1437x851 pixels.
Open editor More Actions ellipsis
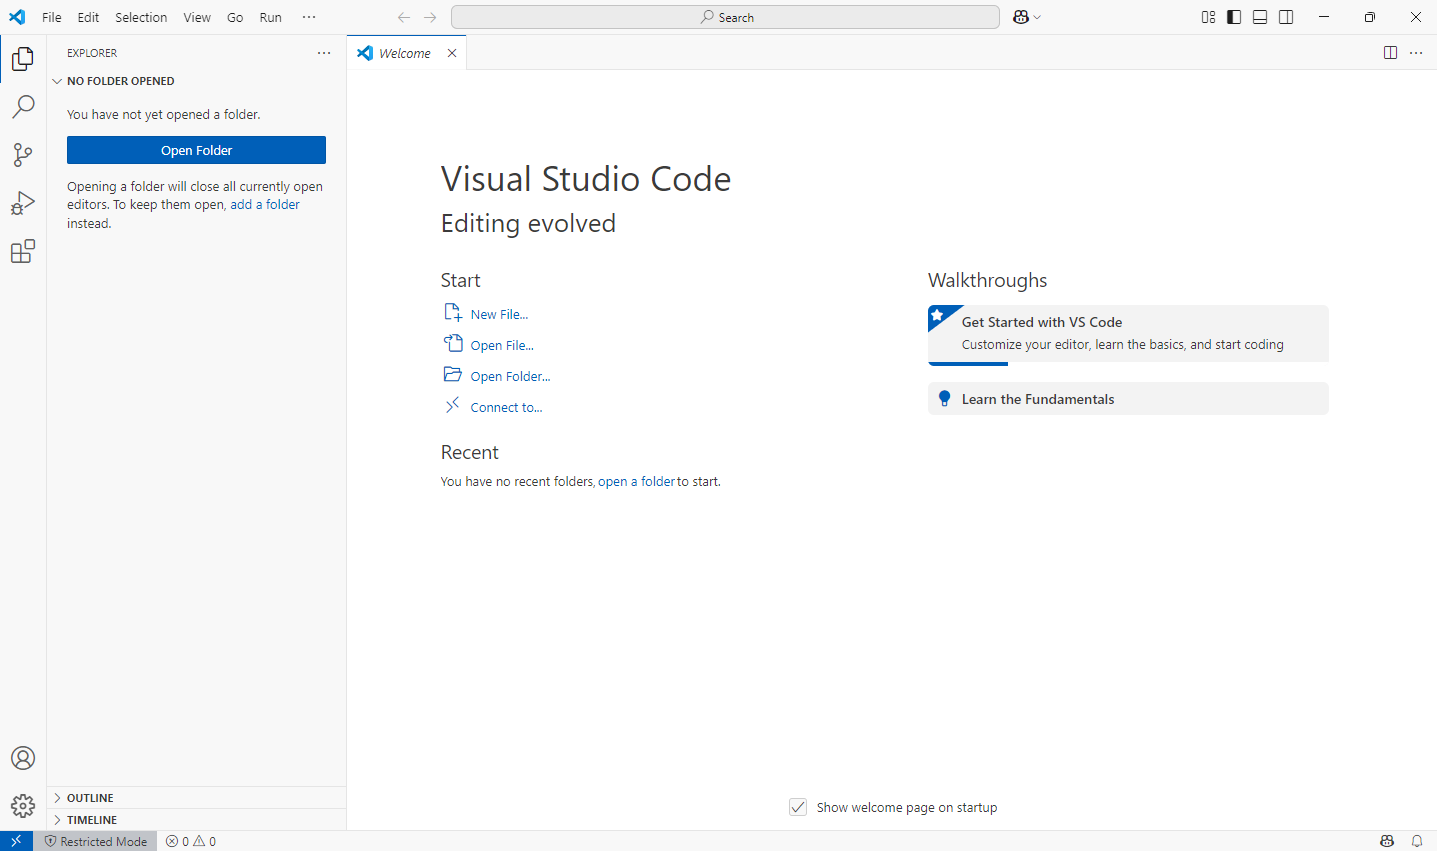tap(1416, 53)
